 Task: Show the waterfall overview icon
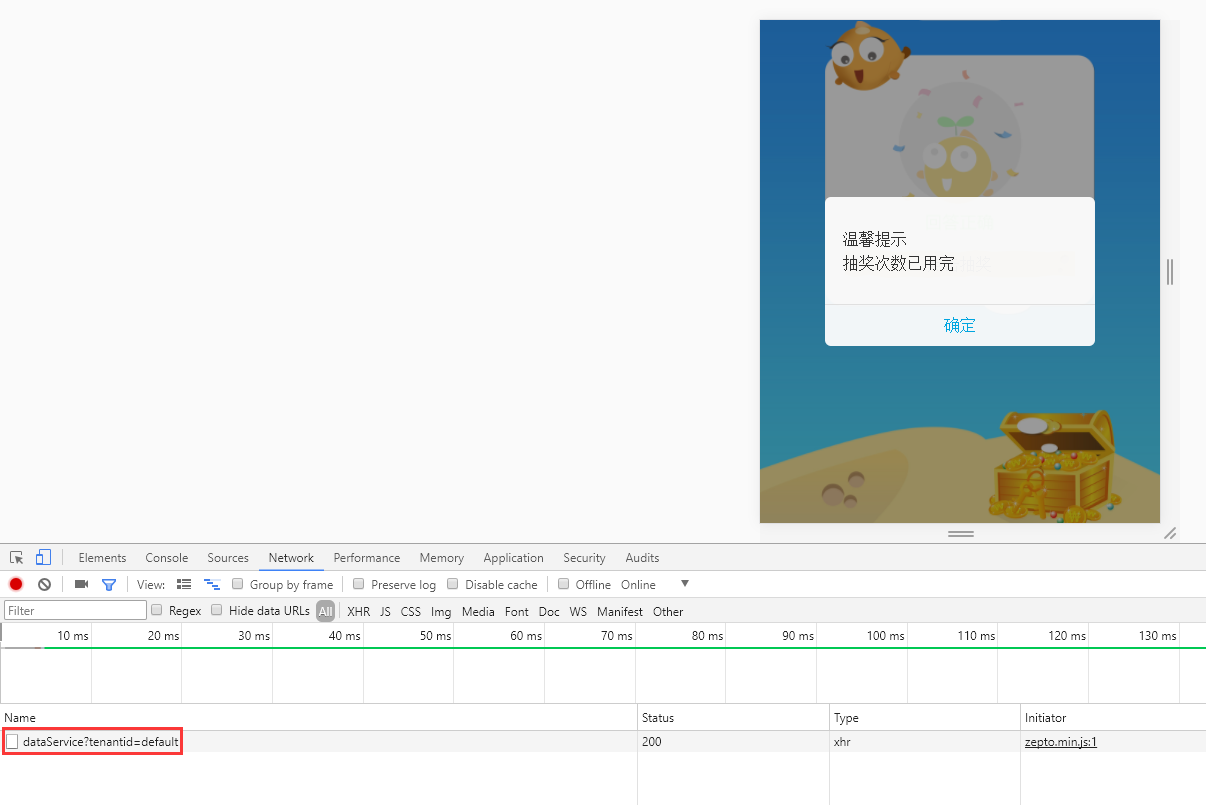click(212, 585)
